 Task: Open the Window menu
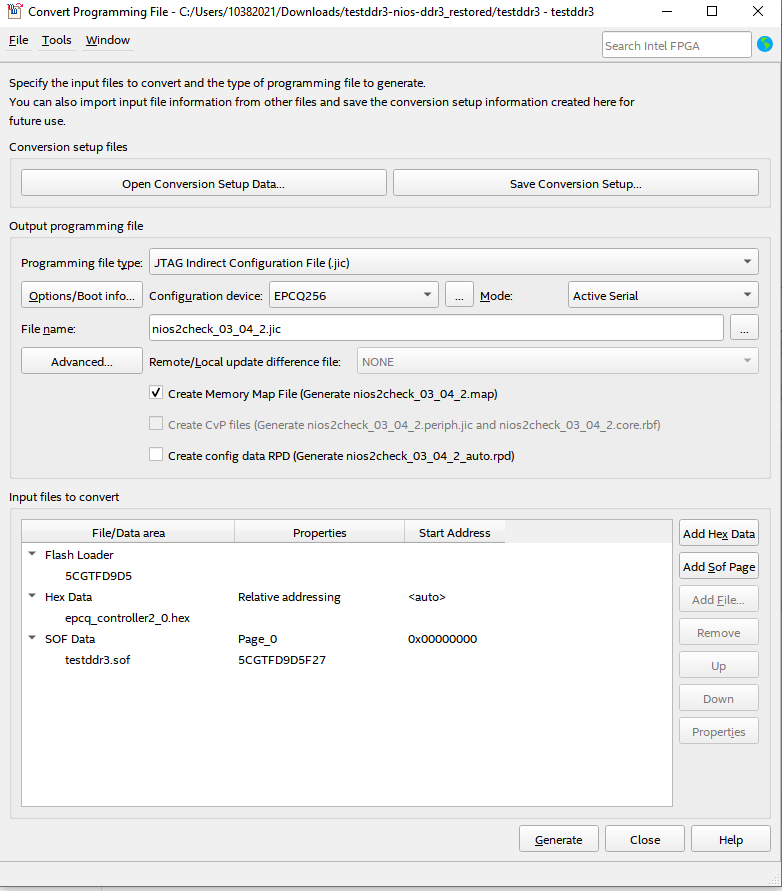pyautogui.click(x=108, y=40)
